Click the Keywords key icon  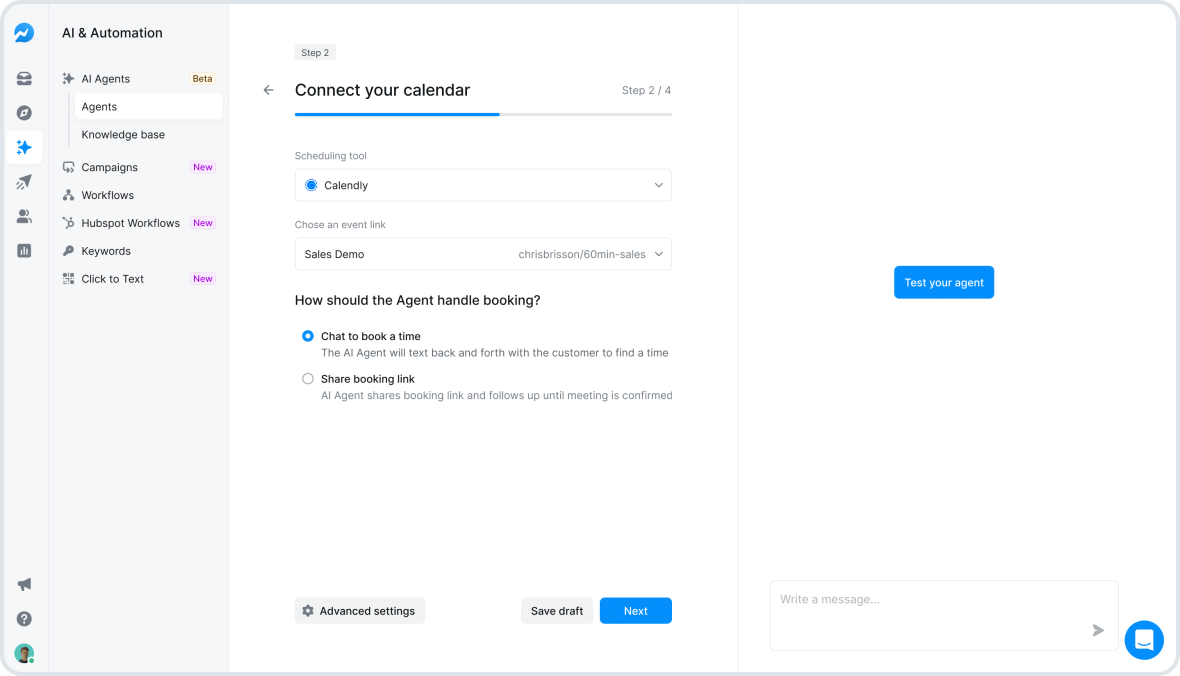68,251
